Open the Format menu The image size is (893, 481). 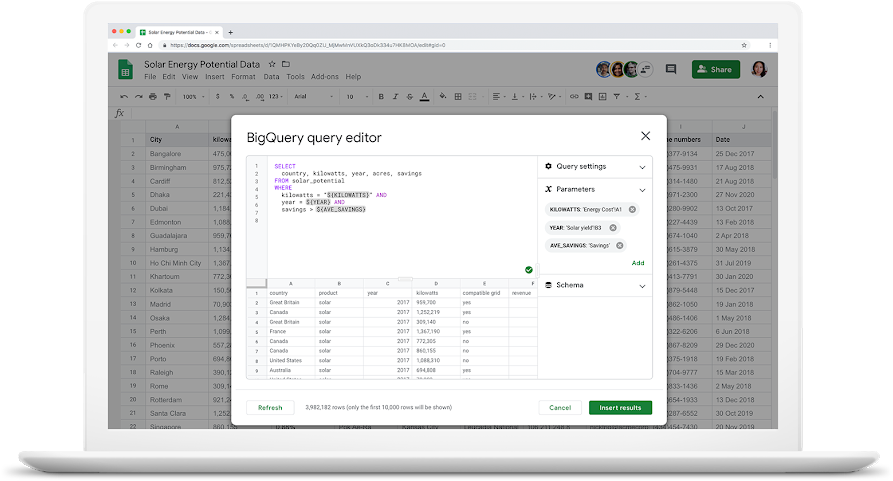click(x=243, y=77)
